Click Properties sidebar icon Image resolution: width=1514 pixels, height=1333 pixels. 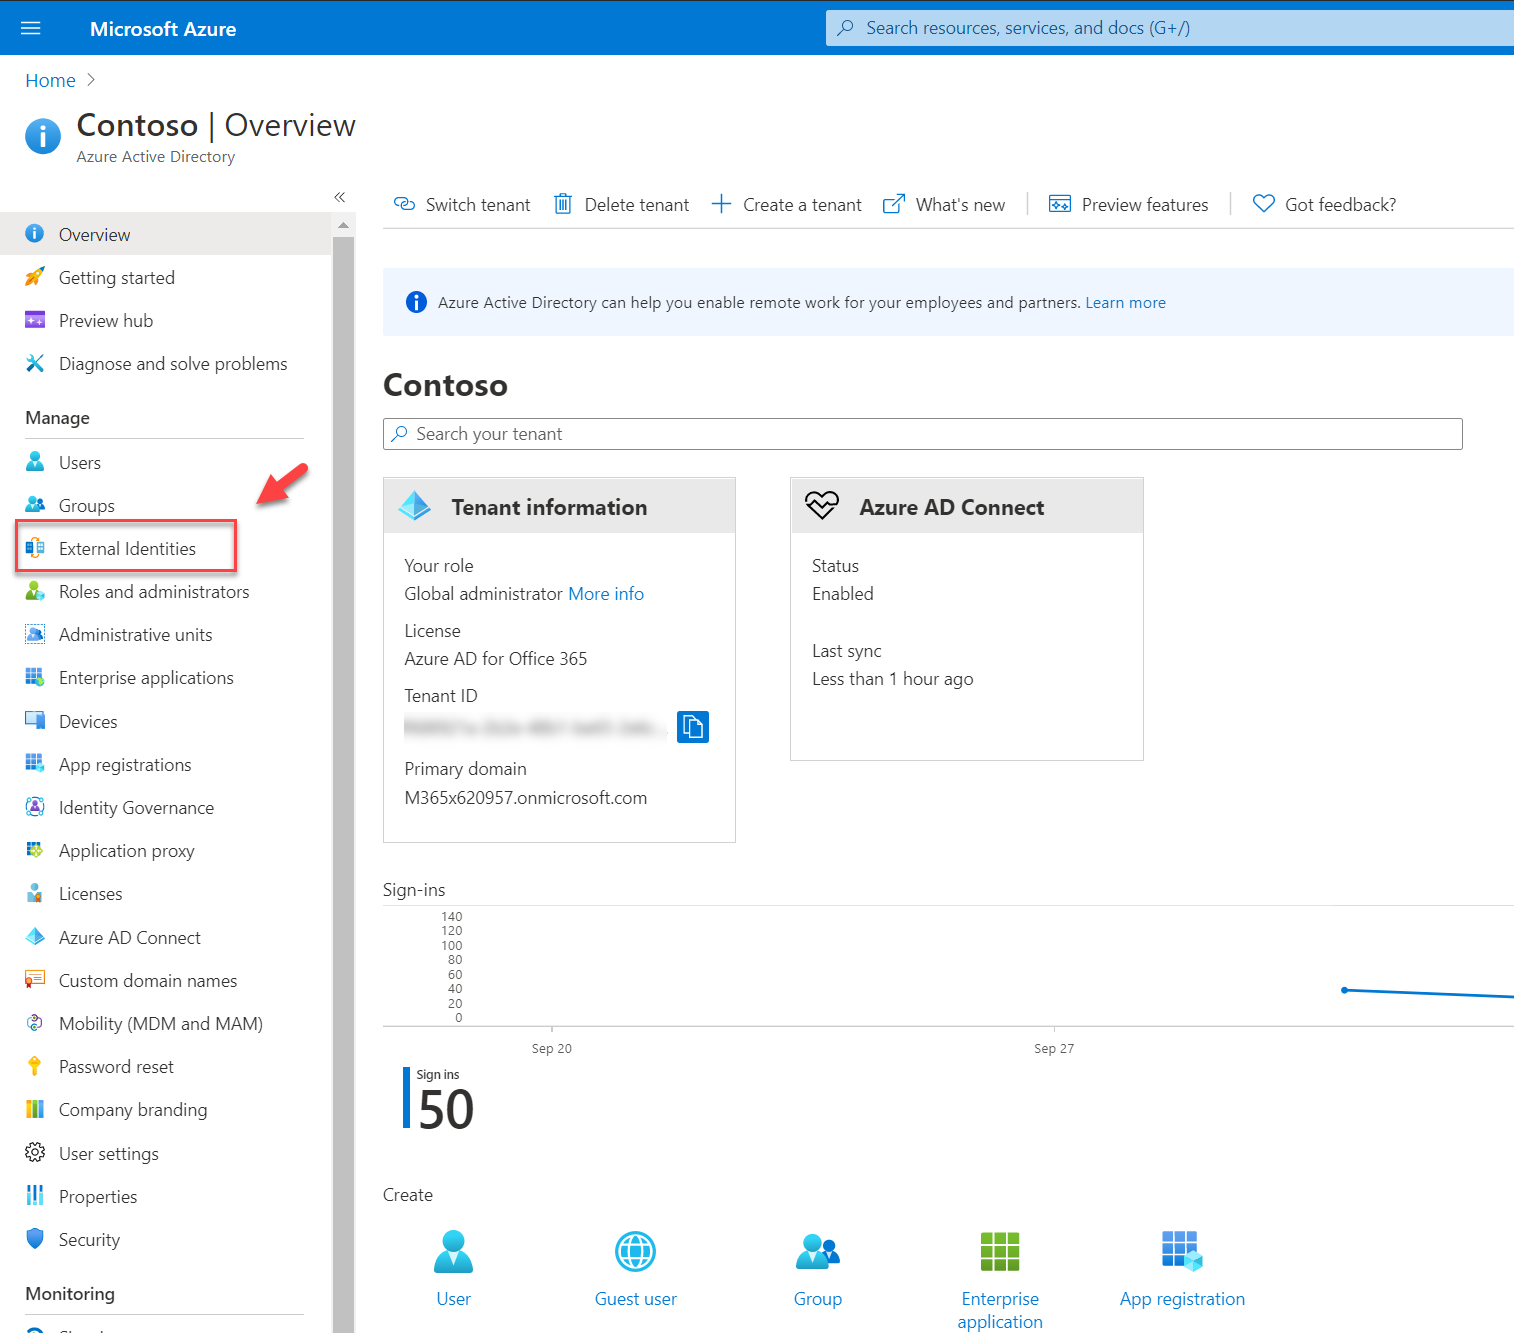tap(35, 1196)
